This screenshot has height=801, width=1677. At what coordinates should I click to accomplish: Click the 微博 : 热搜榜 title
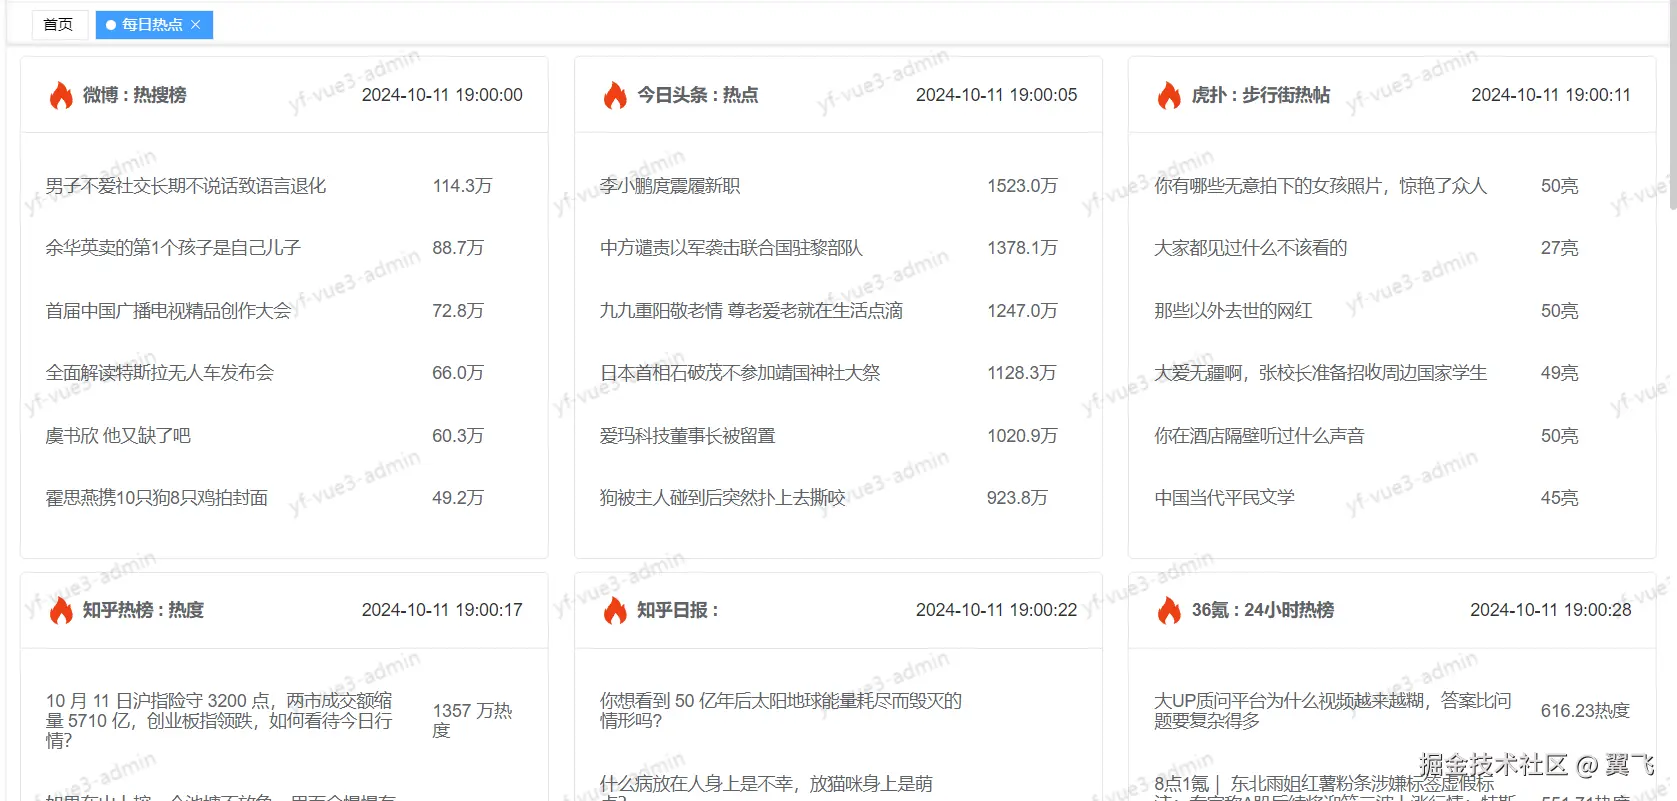coord(134,95)
